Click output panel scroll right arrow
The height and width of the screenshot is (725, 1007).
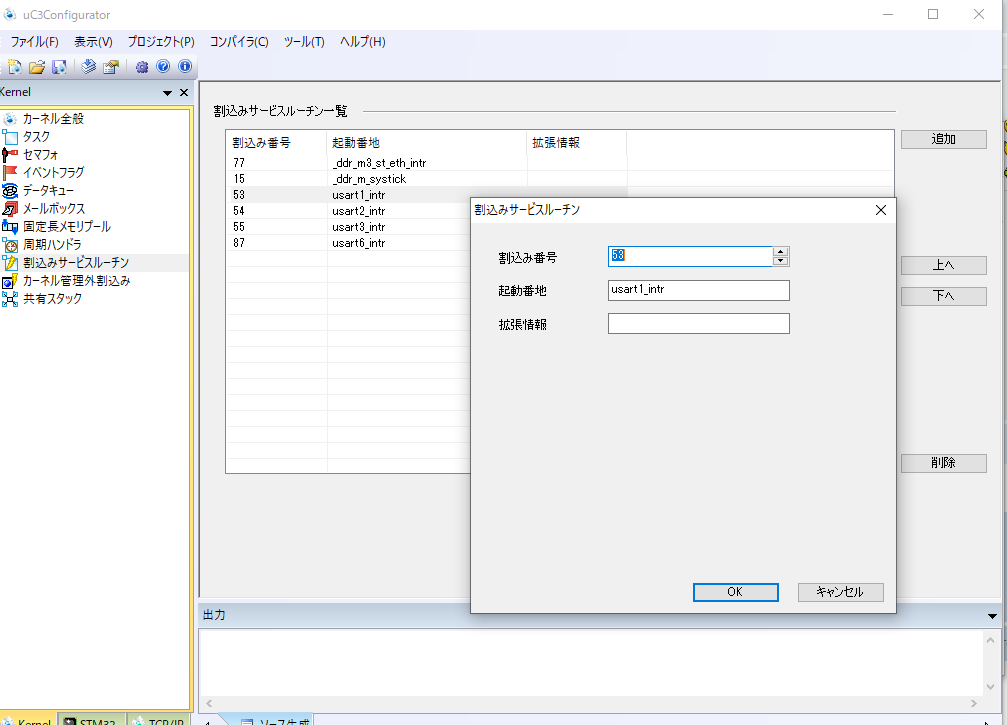(x=974, y=703)
